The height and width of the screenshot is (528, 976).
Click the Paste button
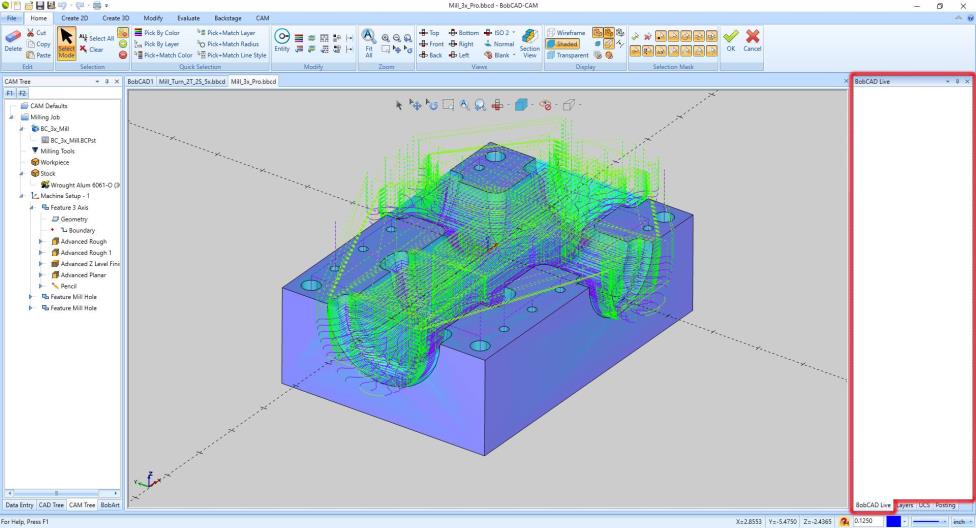point(39,55)
